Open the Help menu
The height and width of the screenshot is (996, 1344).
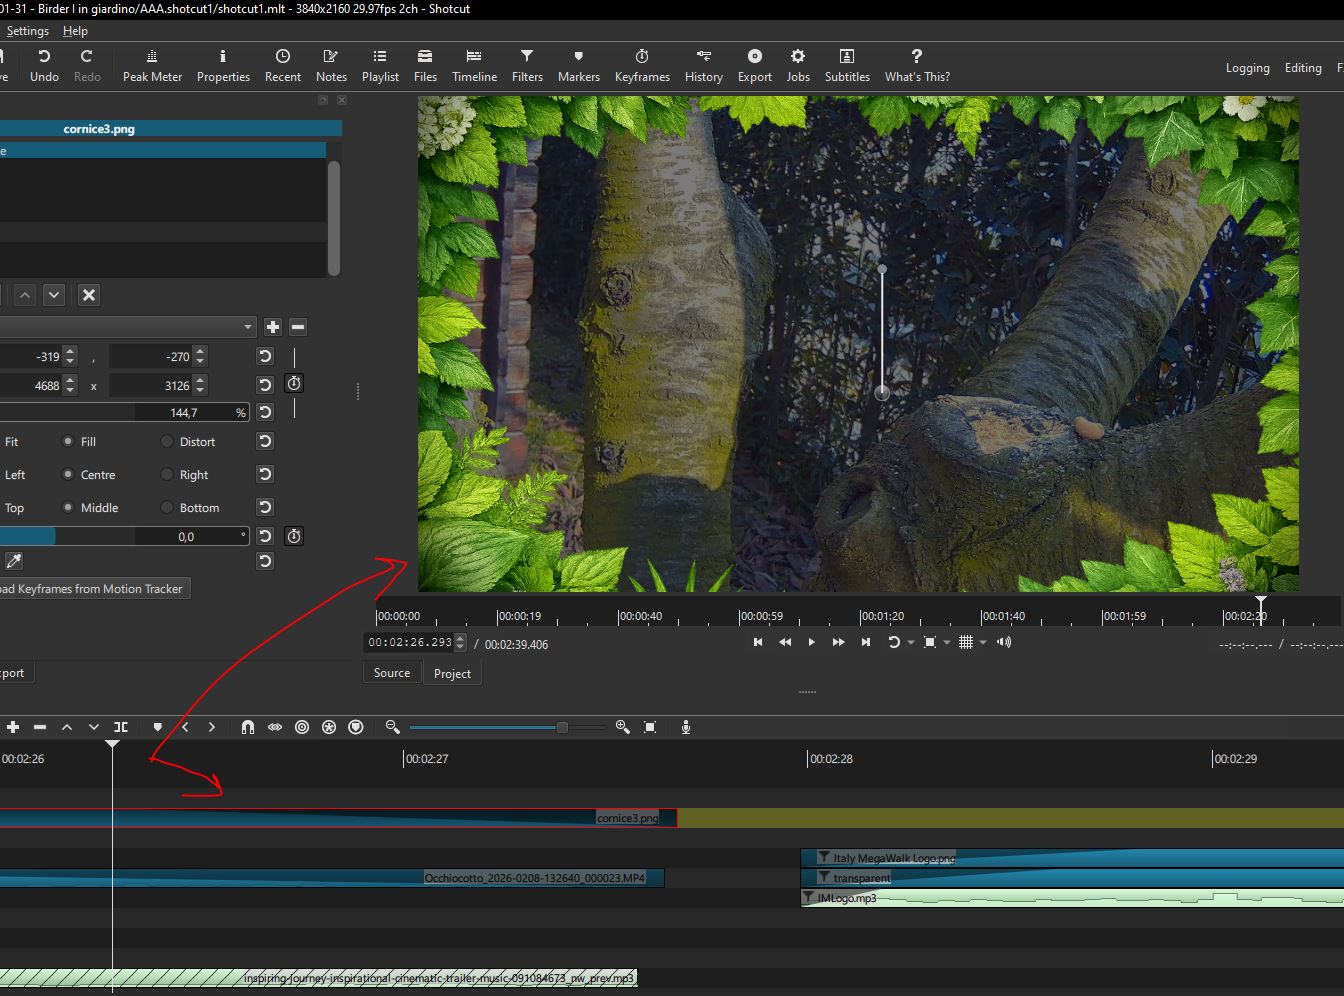(75, 31)
